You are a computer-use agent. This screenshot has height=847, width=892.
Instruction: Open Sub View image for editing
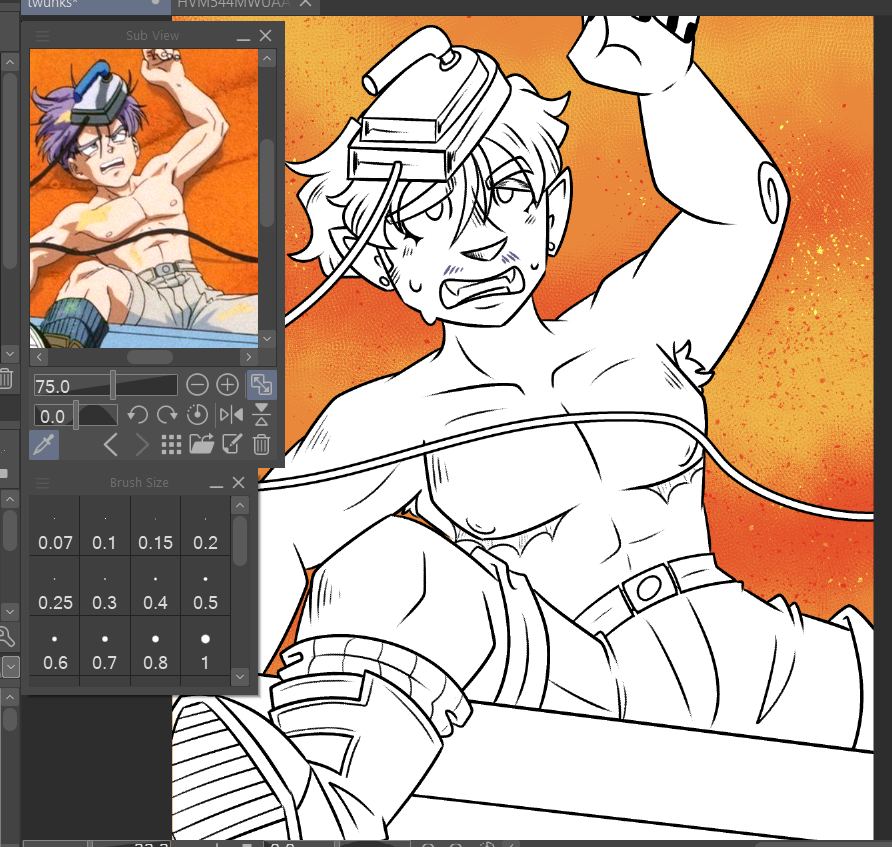tap(232, 444)
